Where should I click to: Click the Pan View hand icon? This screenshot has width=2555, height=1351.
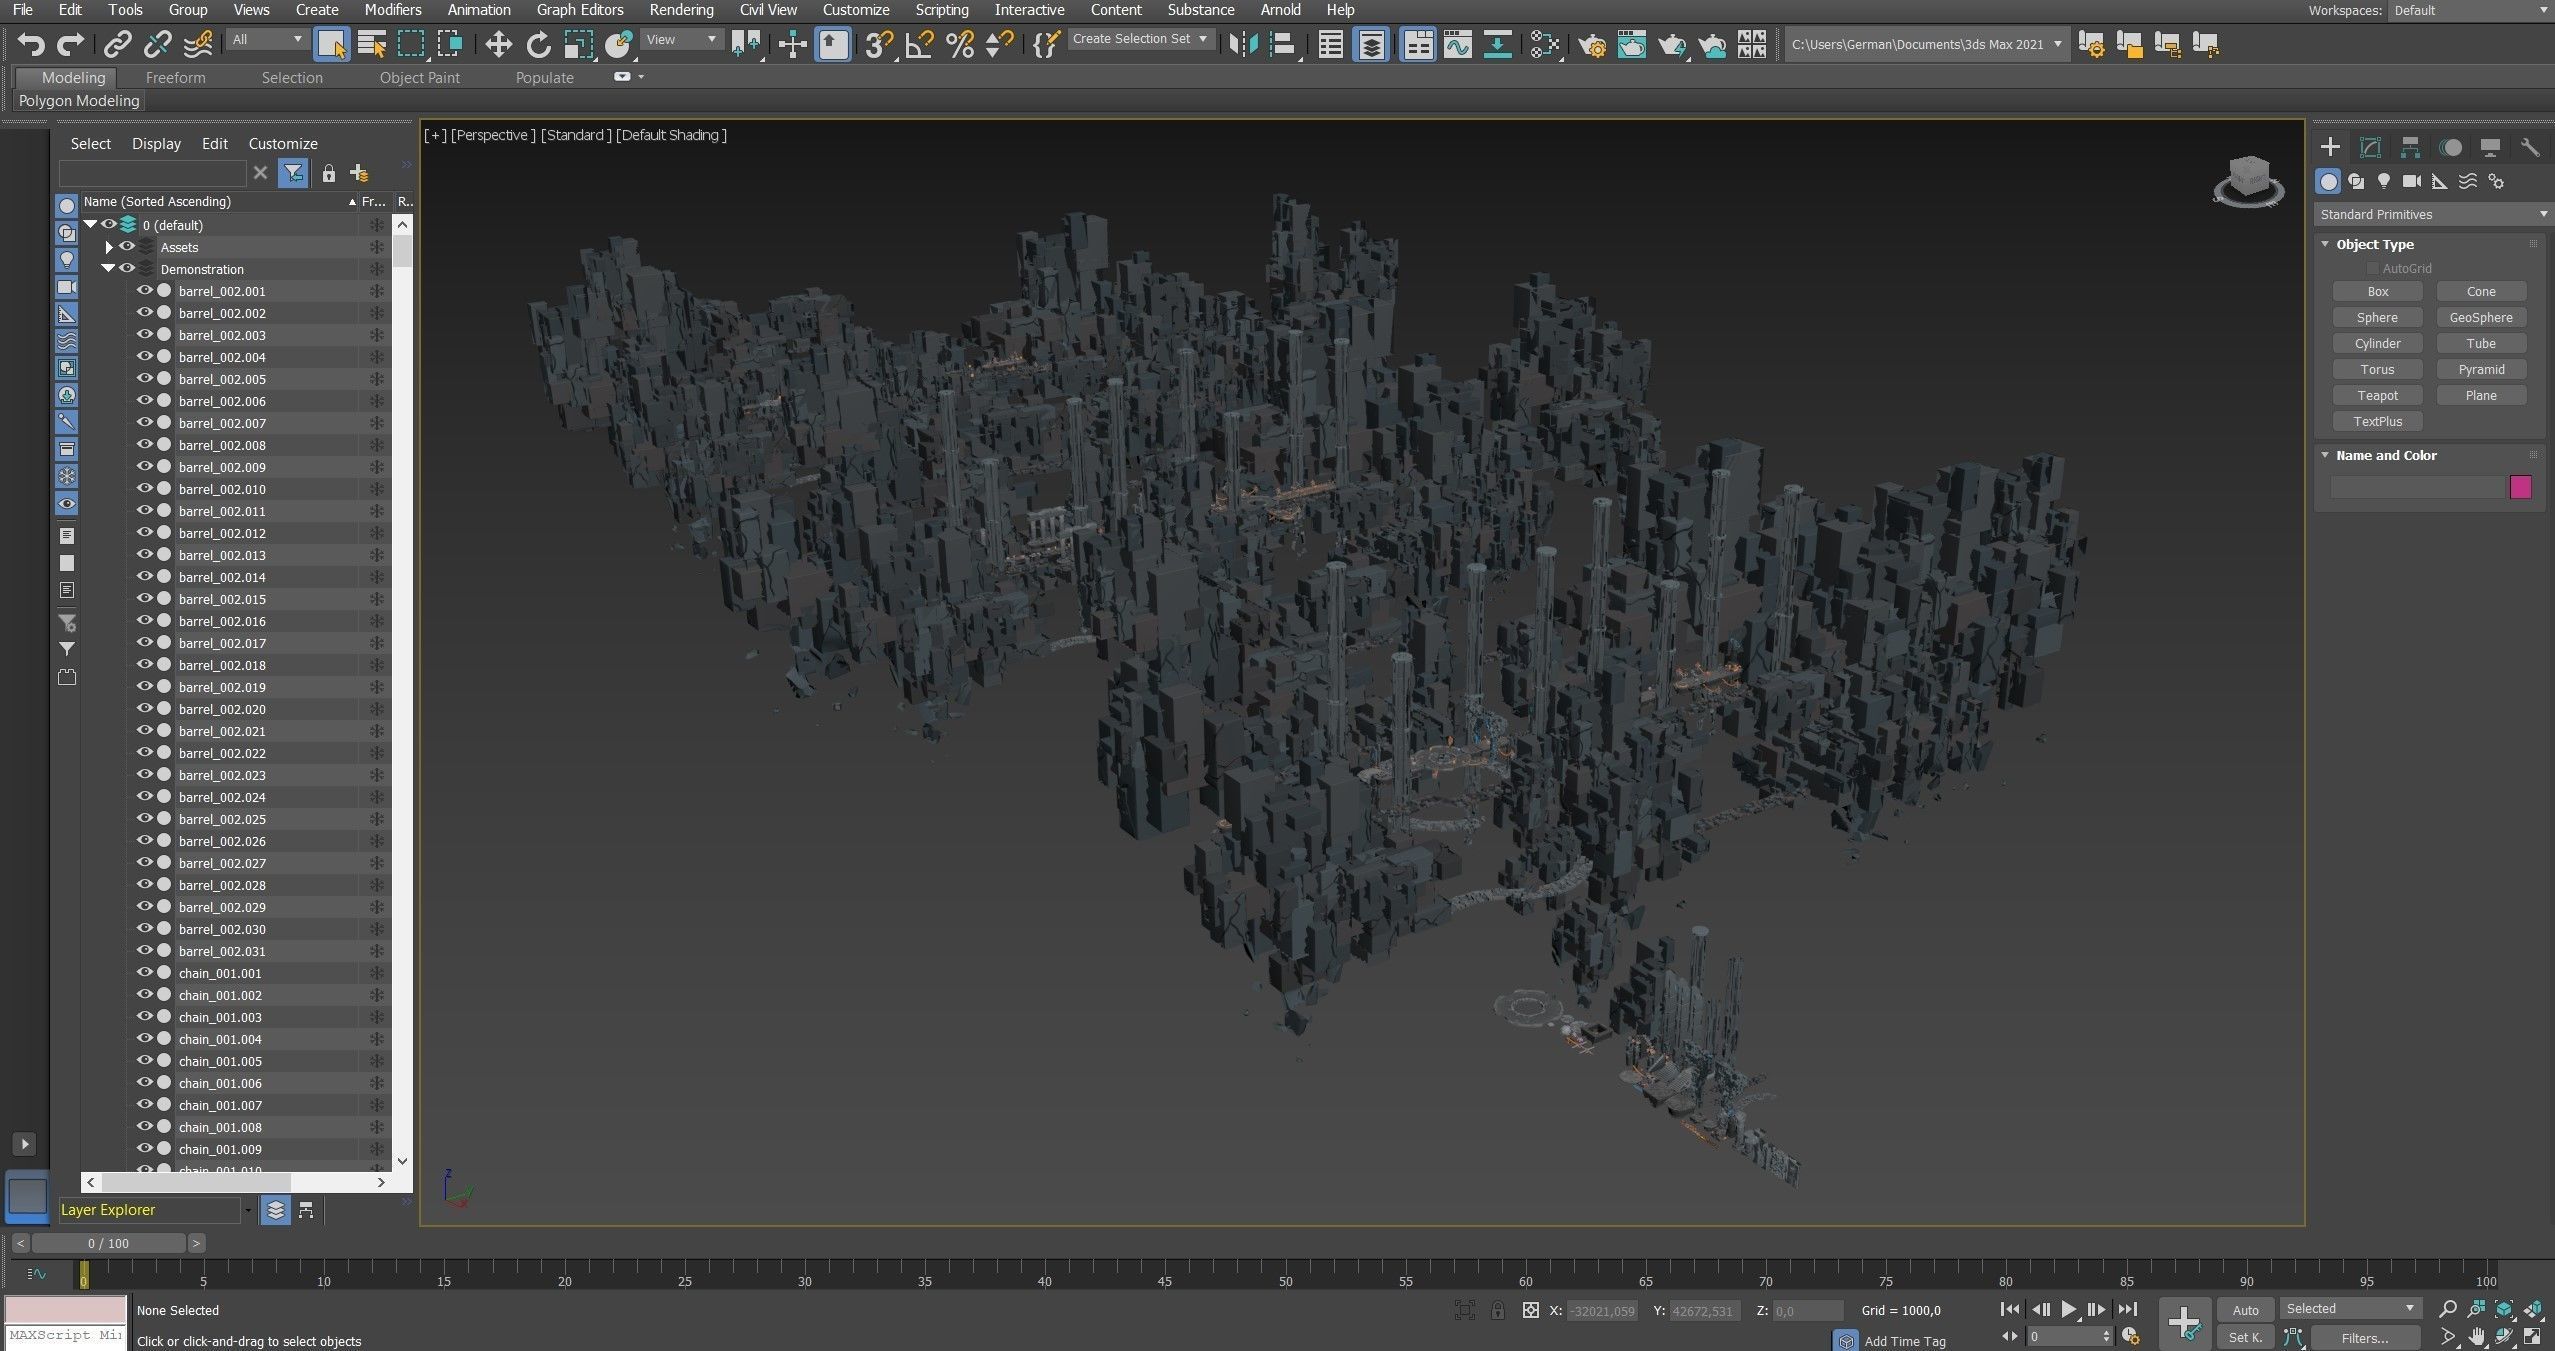2476,1337
